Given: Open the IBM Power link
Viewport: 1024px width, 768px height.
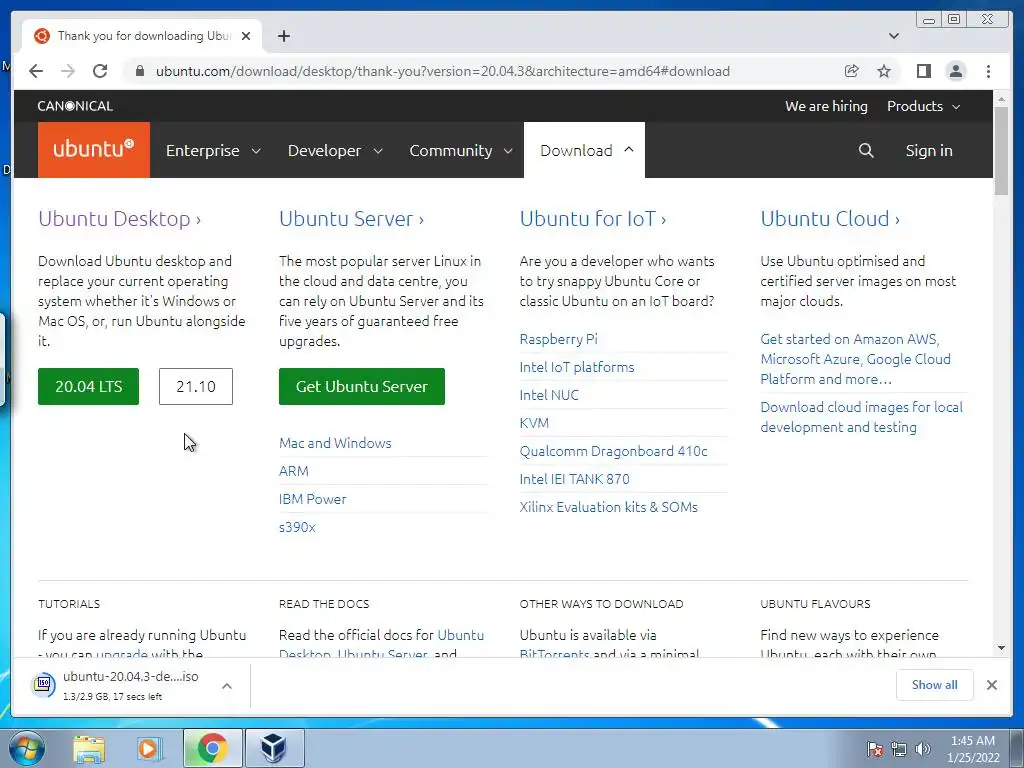Looking at the screenshot, I should [x=312, y=499].
